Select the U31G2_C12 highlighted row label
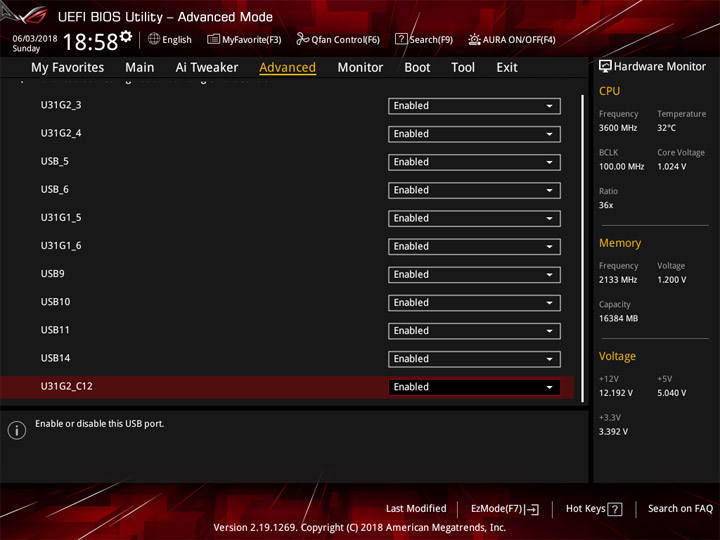Screen dimensions: 720x540 click(66, 386)
